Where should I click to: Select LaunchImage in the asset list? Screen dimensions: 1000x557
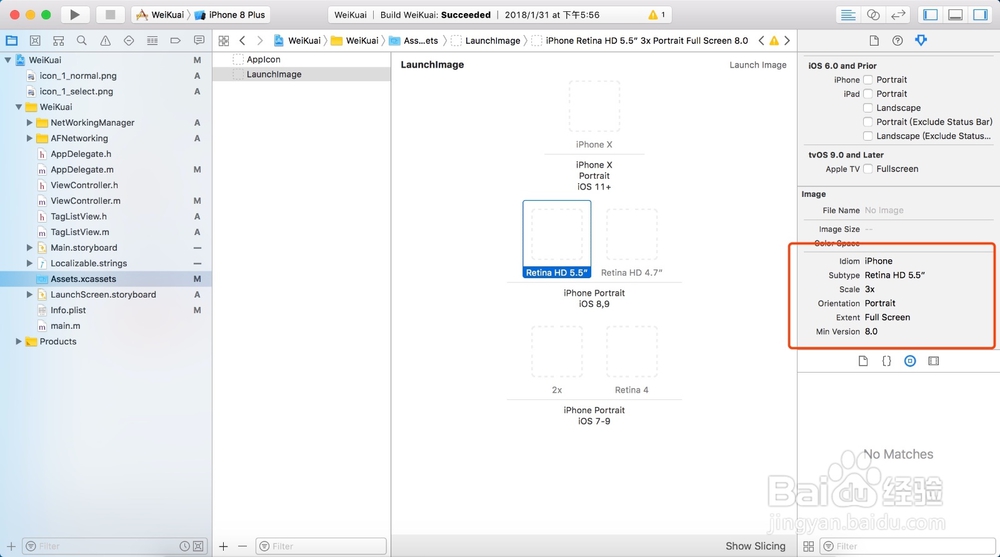coord(301,75)
